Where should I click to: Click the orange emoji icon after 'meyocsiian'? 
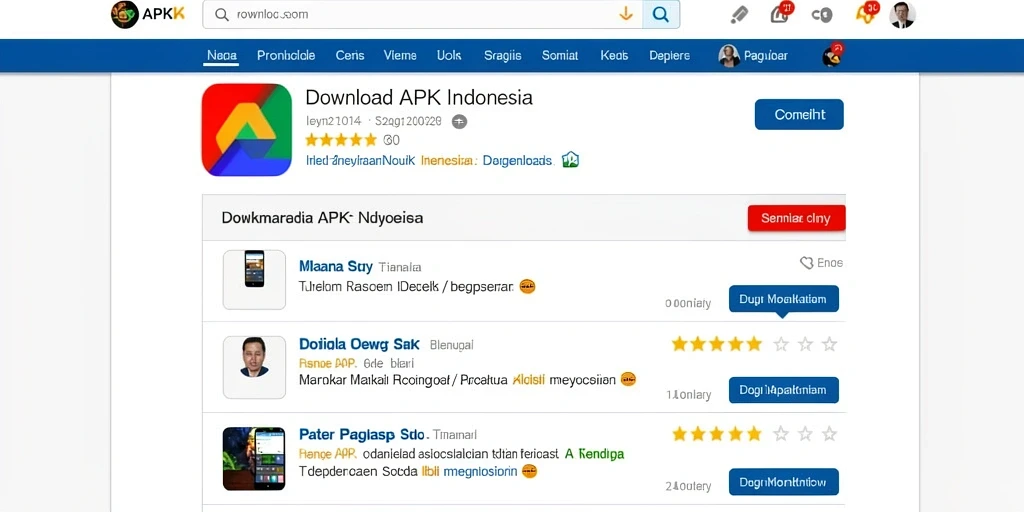click(628, 379)
